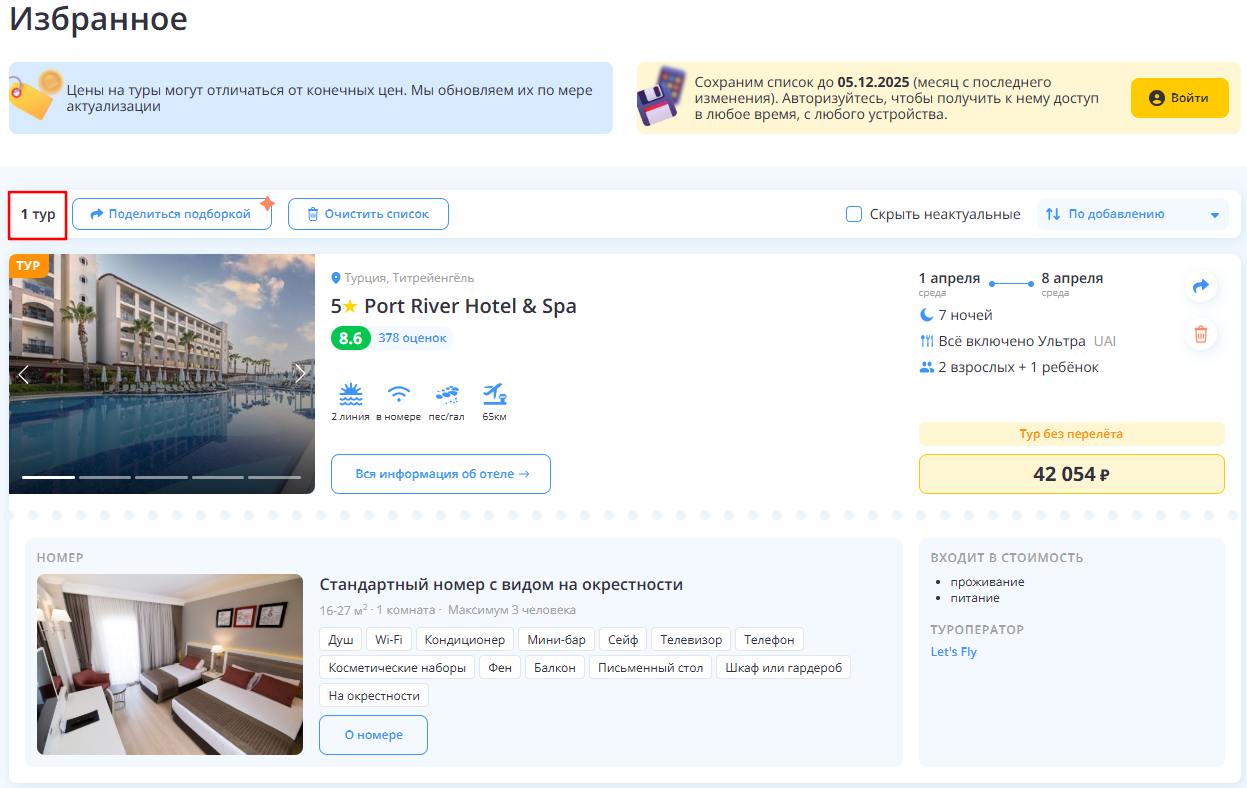
Task: Open Вся информация об отеле link
Action: point(441,474)
